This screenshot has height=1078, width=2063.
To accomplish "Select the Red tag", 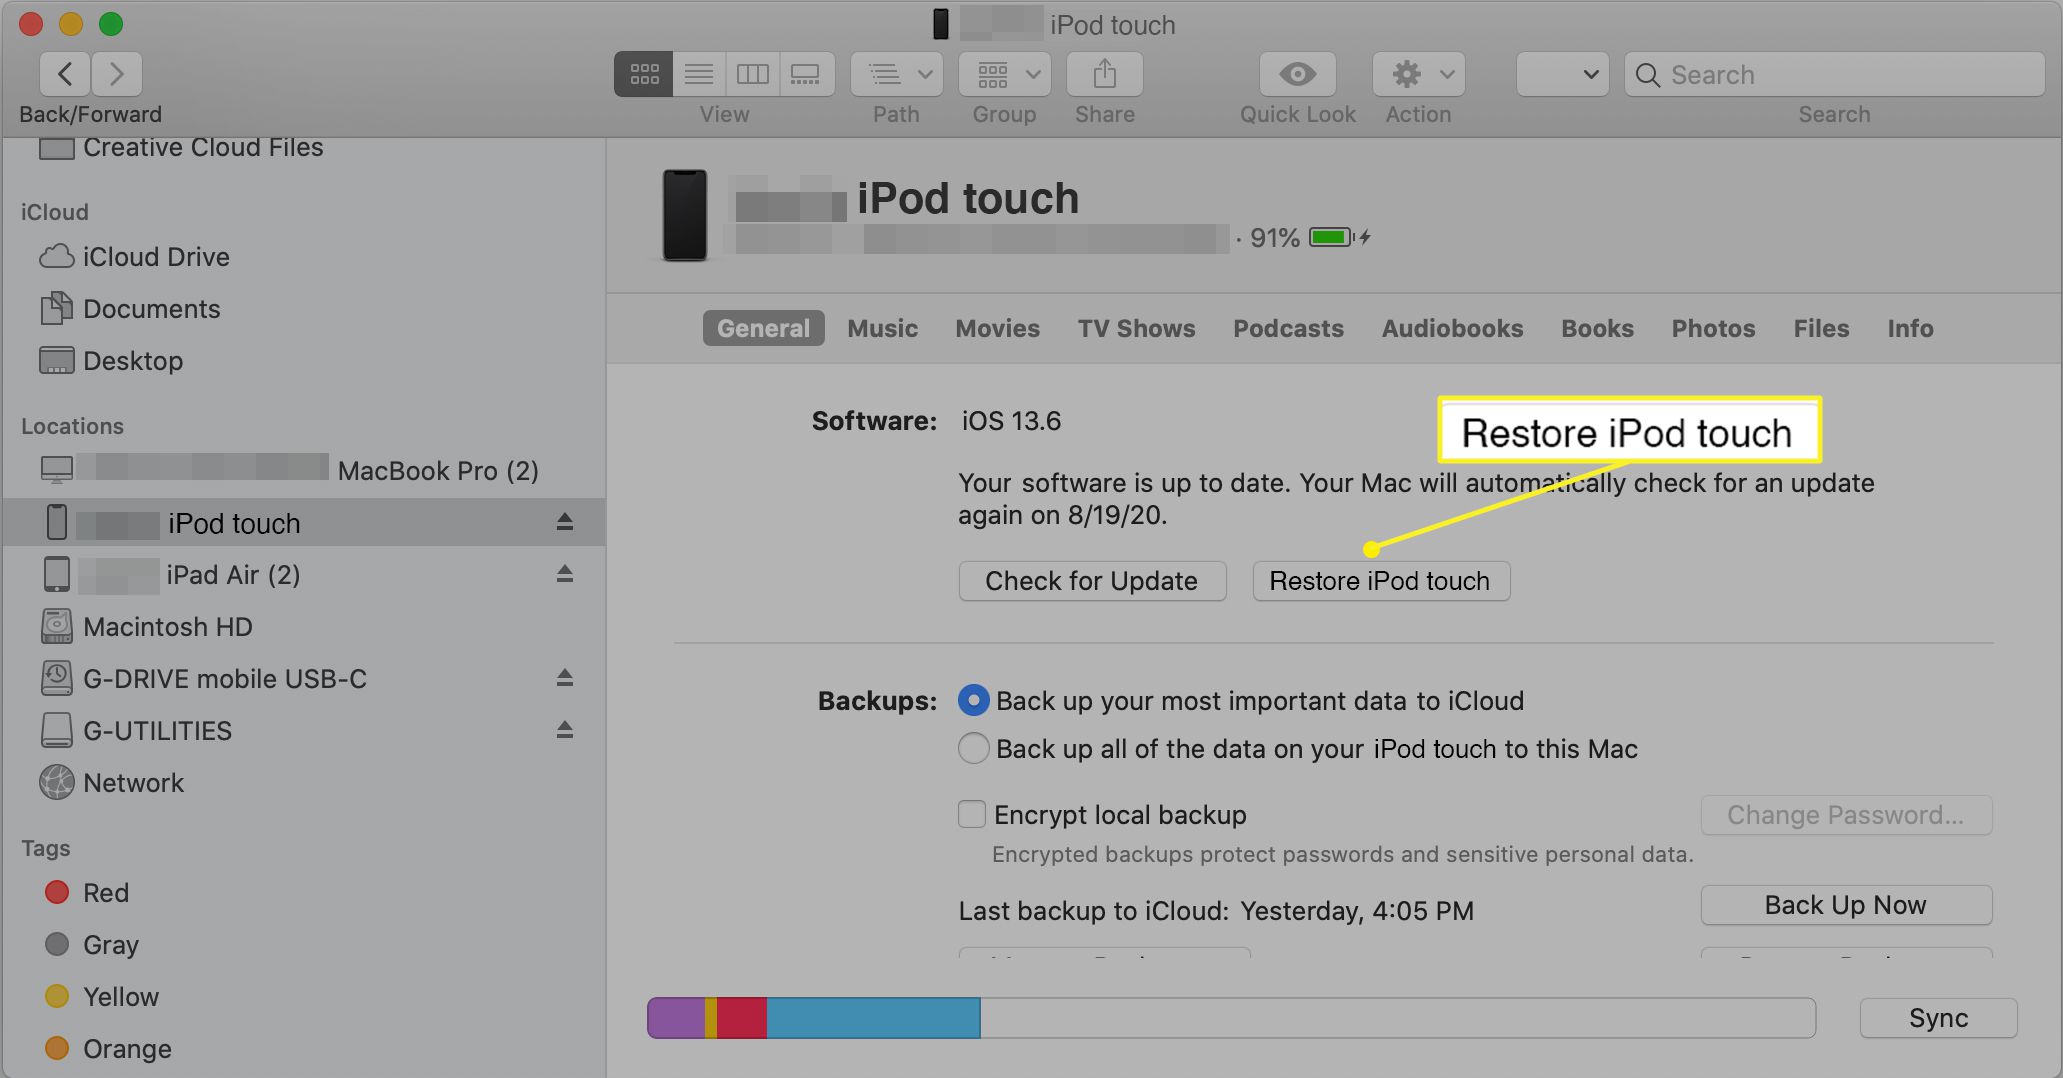I will [87, 892].
